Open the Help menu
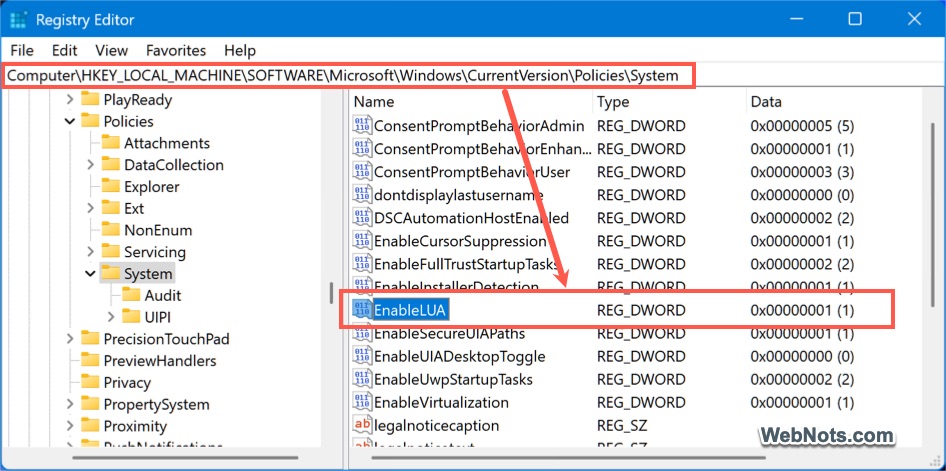This screenshot has height=471, width=946. point(240,50)
